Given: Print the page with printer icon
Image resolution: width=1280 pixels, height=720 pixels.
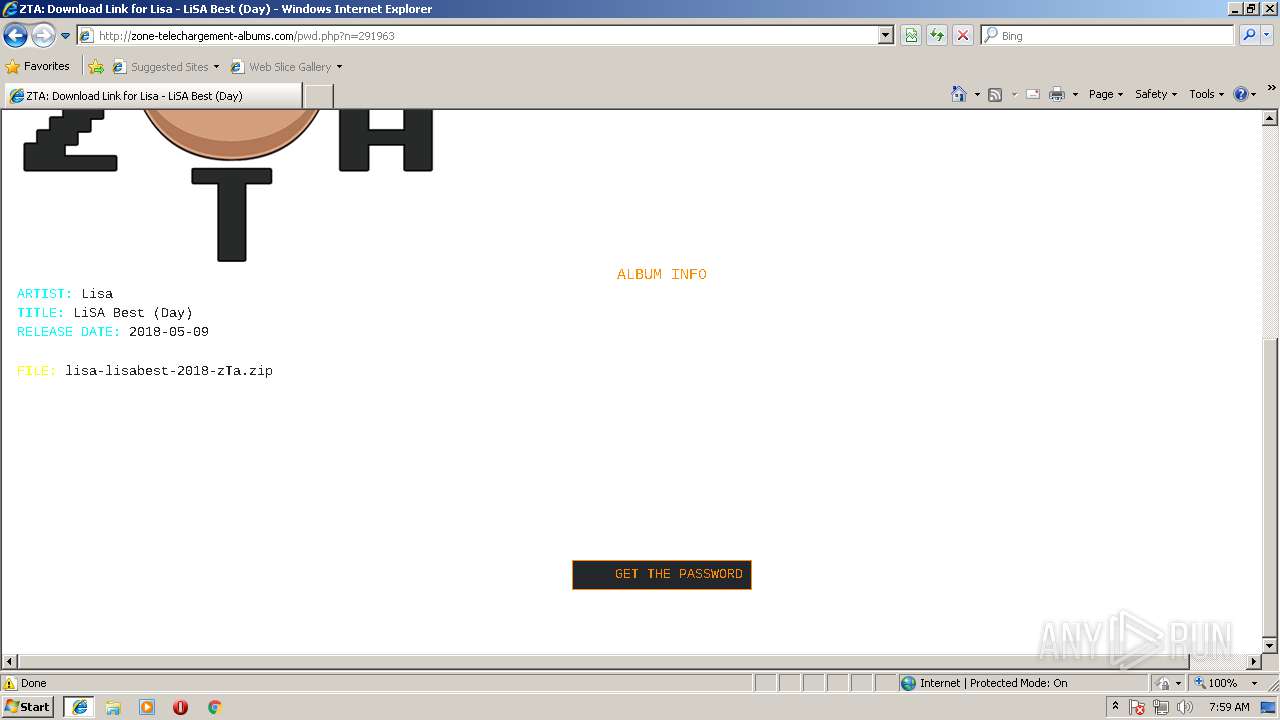Looking at the screenshot, I should (x=1057, y=94).
